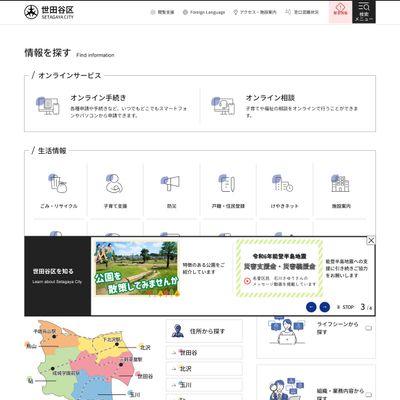The image size is (400, 400).
Task: Open the ごみ・リサイクル garbage icon
Action: 59,184
